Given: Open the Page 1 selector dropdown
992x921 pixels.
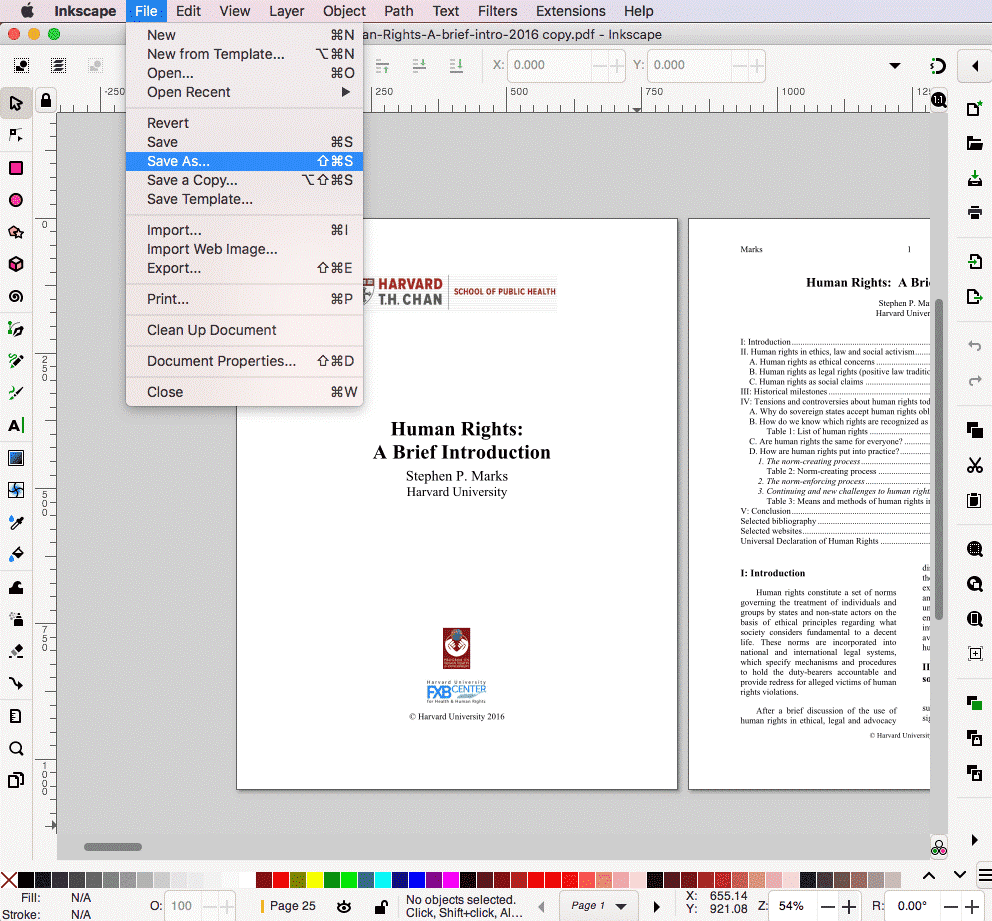Looking at the screenshot, I should tap(598, 906).
